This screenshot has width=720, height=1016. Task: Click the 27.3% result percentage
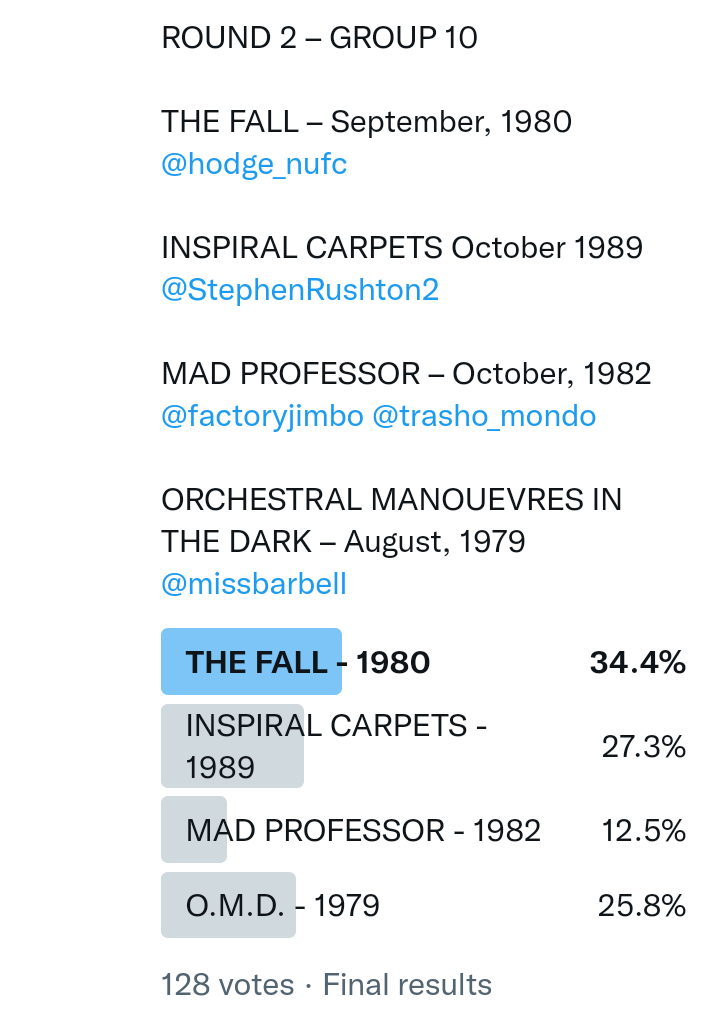pos(643,746)
